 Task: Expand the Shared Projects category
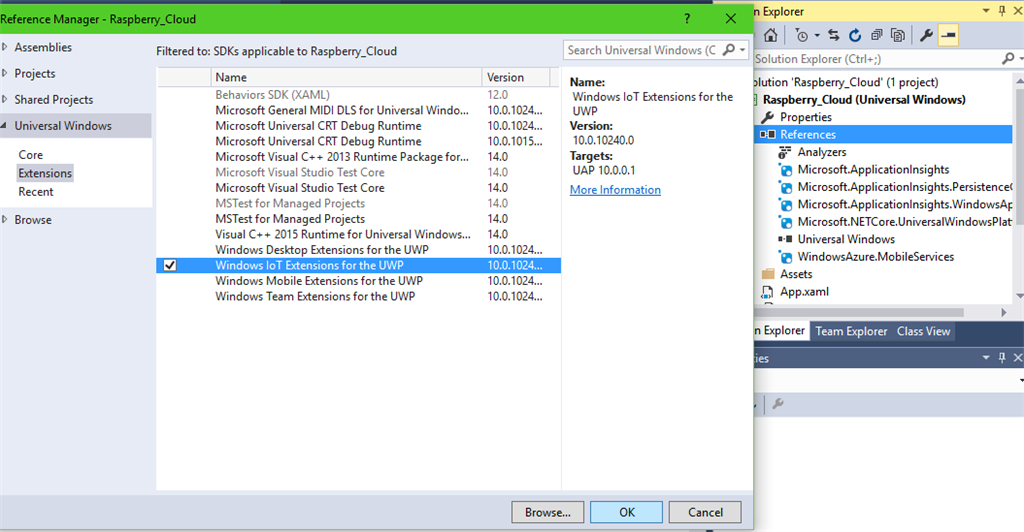[x=5, y=99]
